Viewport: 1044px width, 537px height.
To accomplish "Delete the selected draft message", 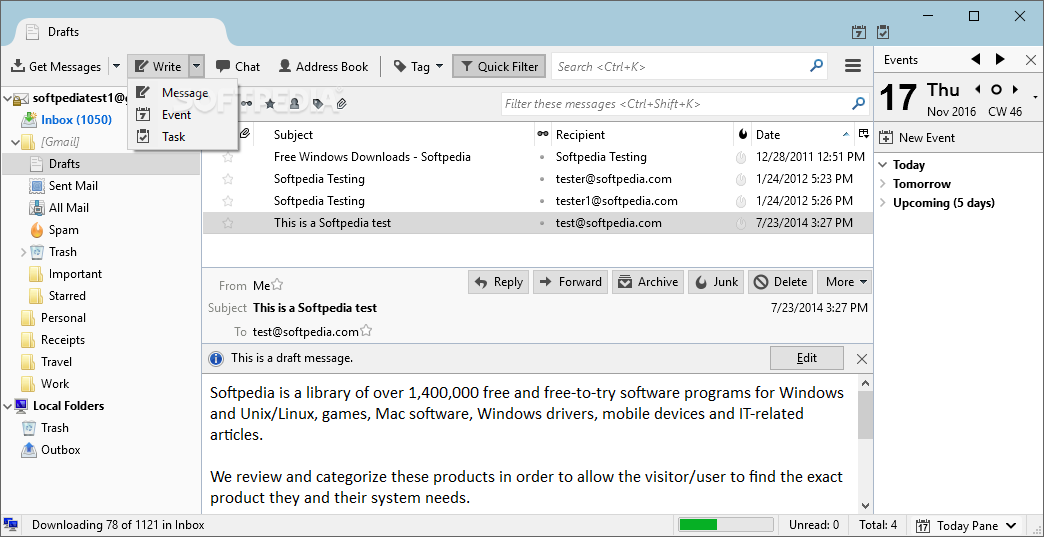I will pyautogui.click(x=780, y=282).
